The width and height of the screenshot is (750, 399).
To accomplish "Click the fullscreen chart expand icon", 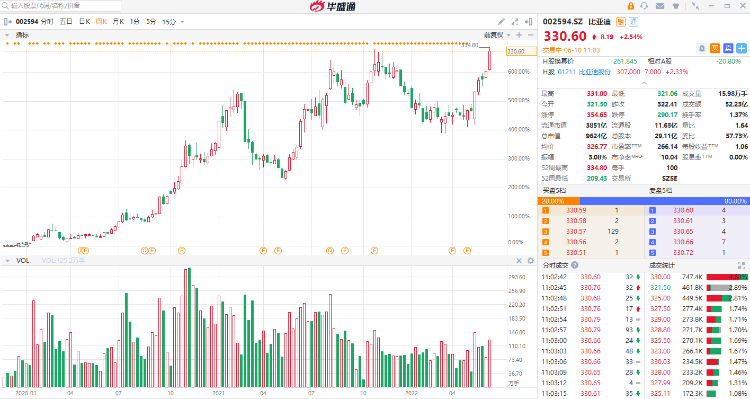I will tap(515, 22).
